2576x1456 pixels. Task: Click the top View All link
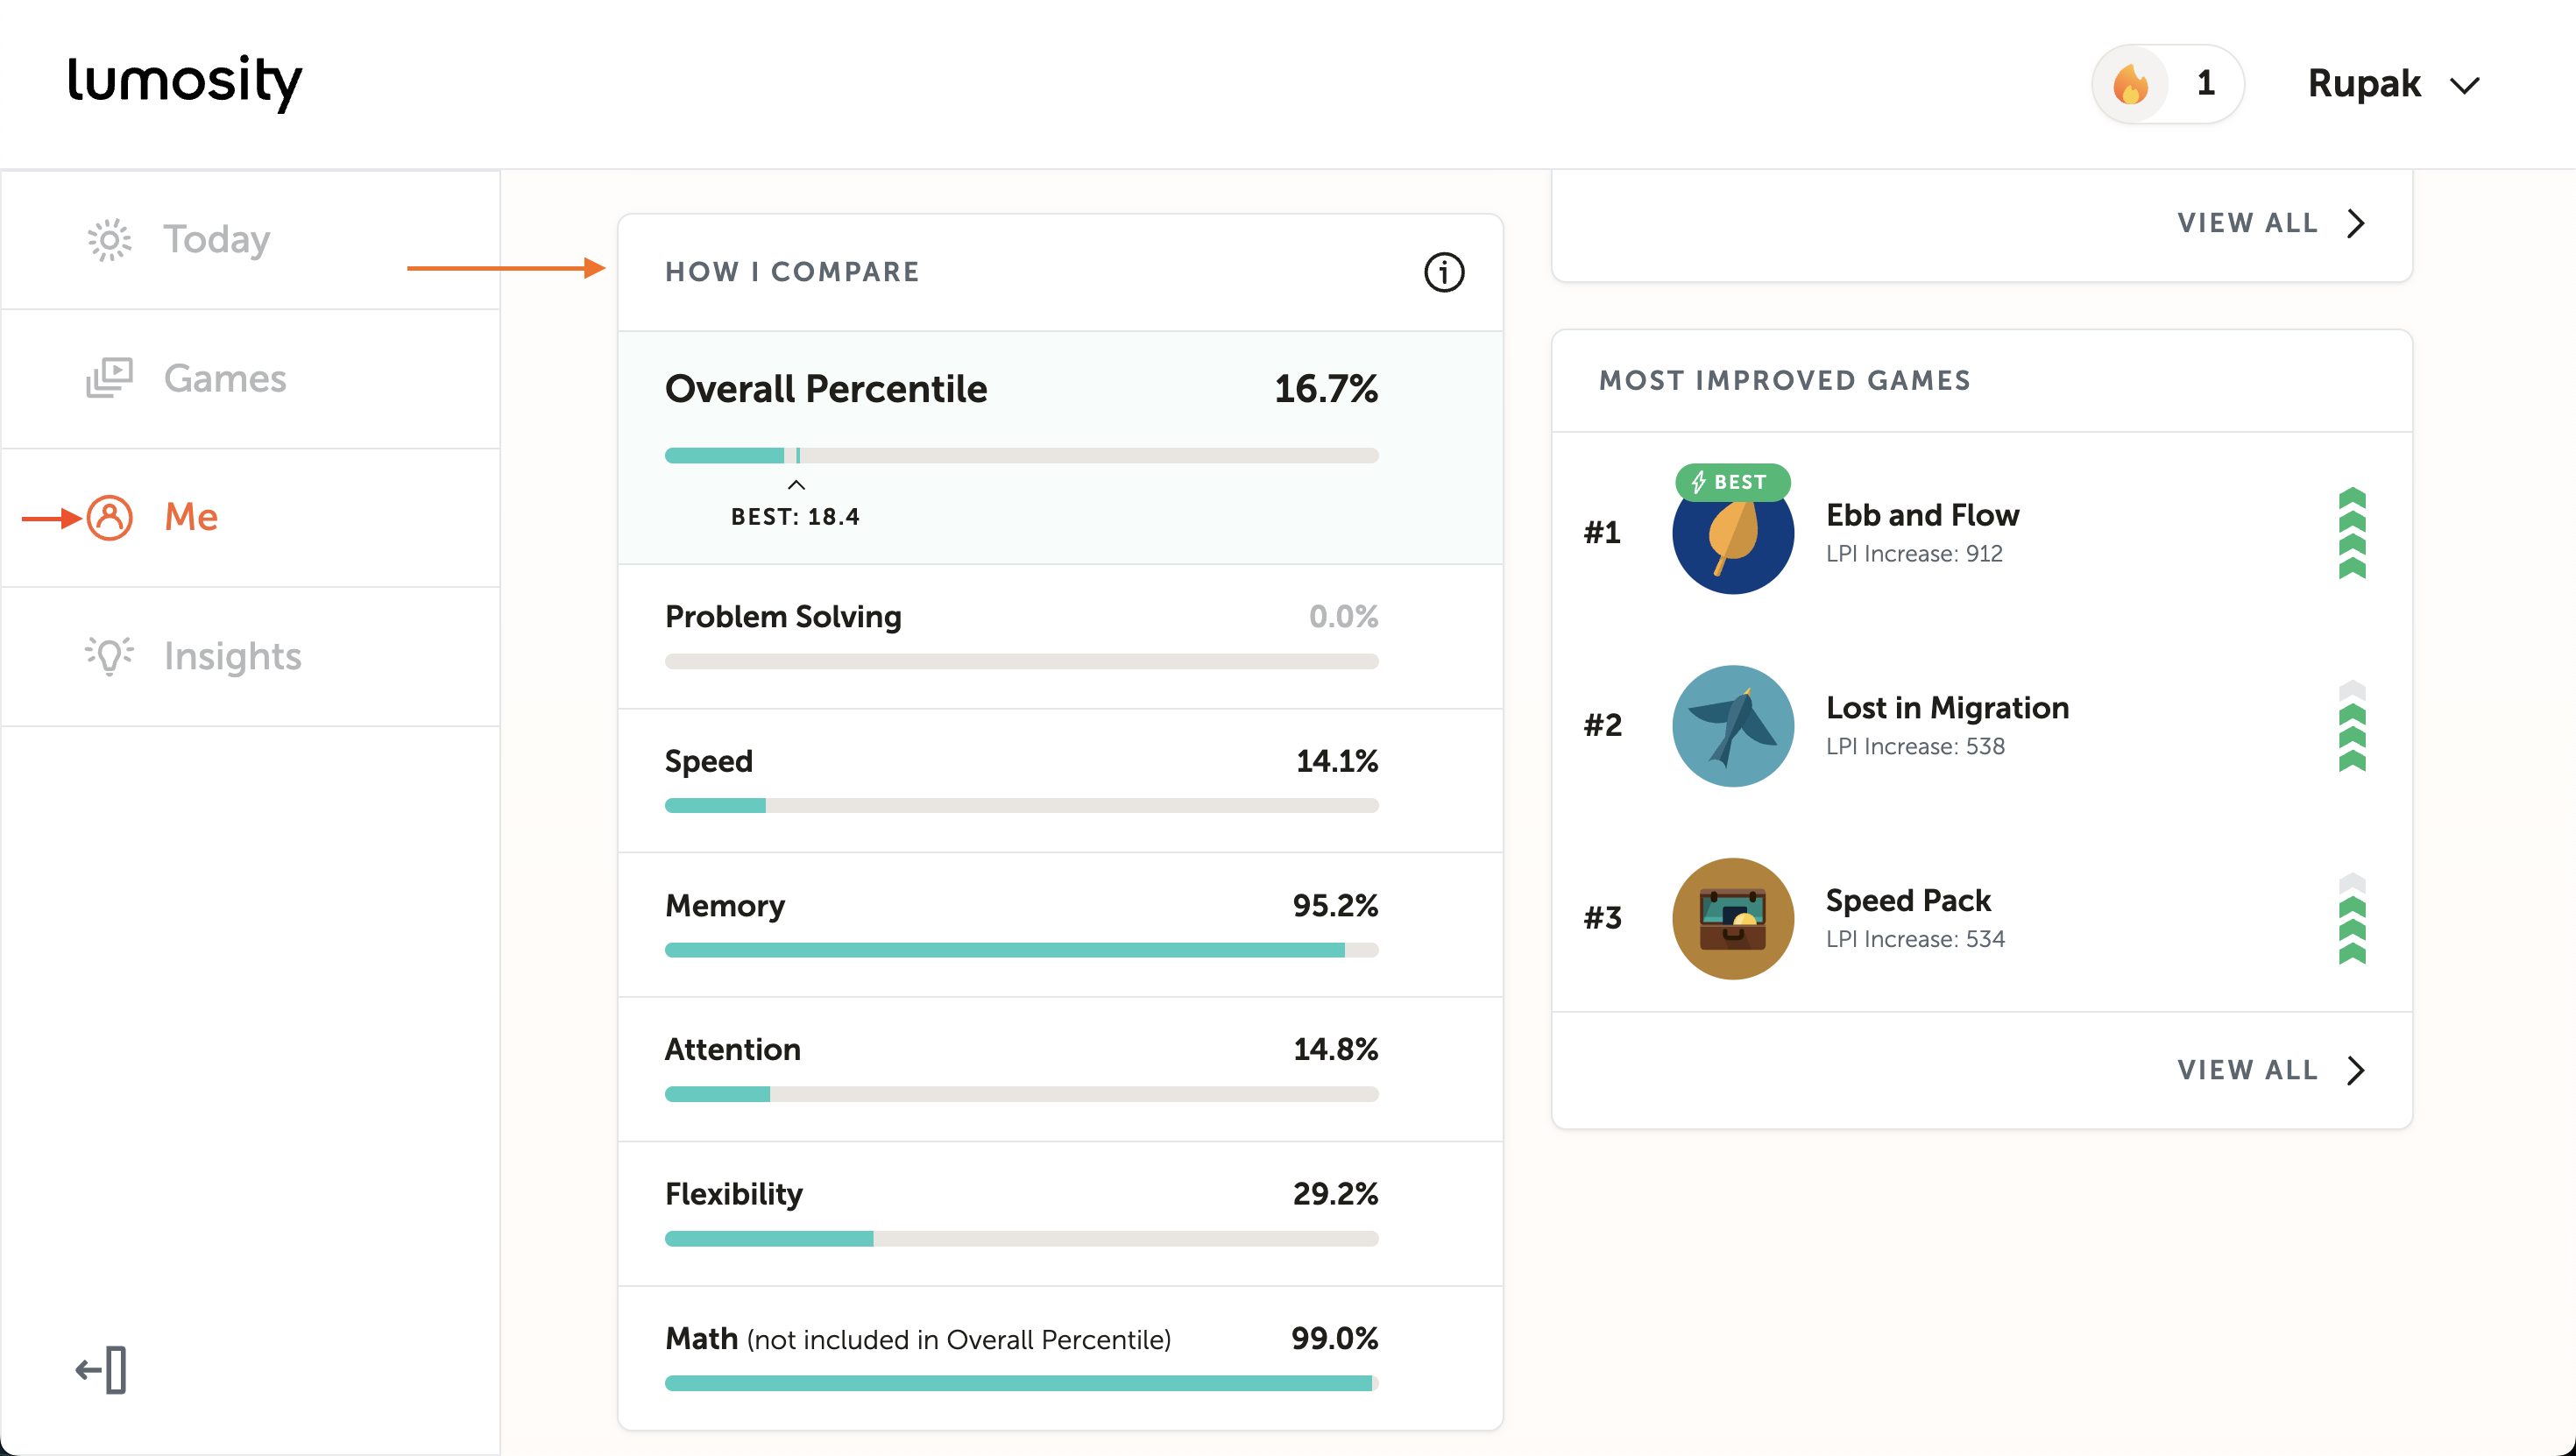[x=2247, y=223]
